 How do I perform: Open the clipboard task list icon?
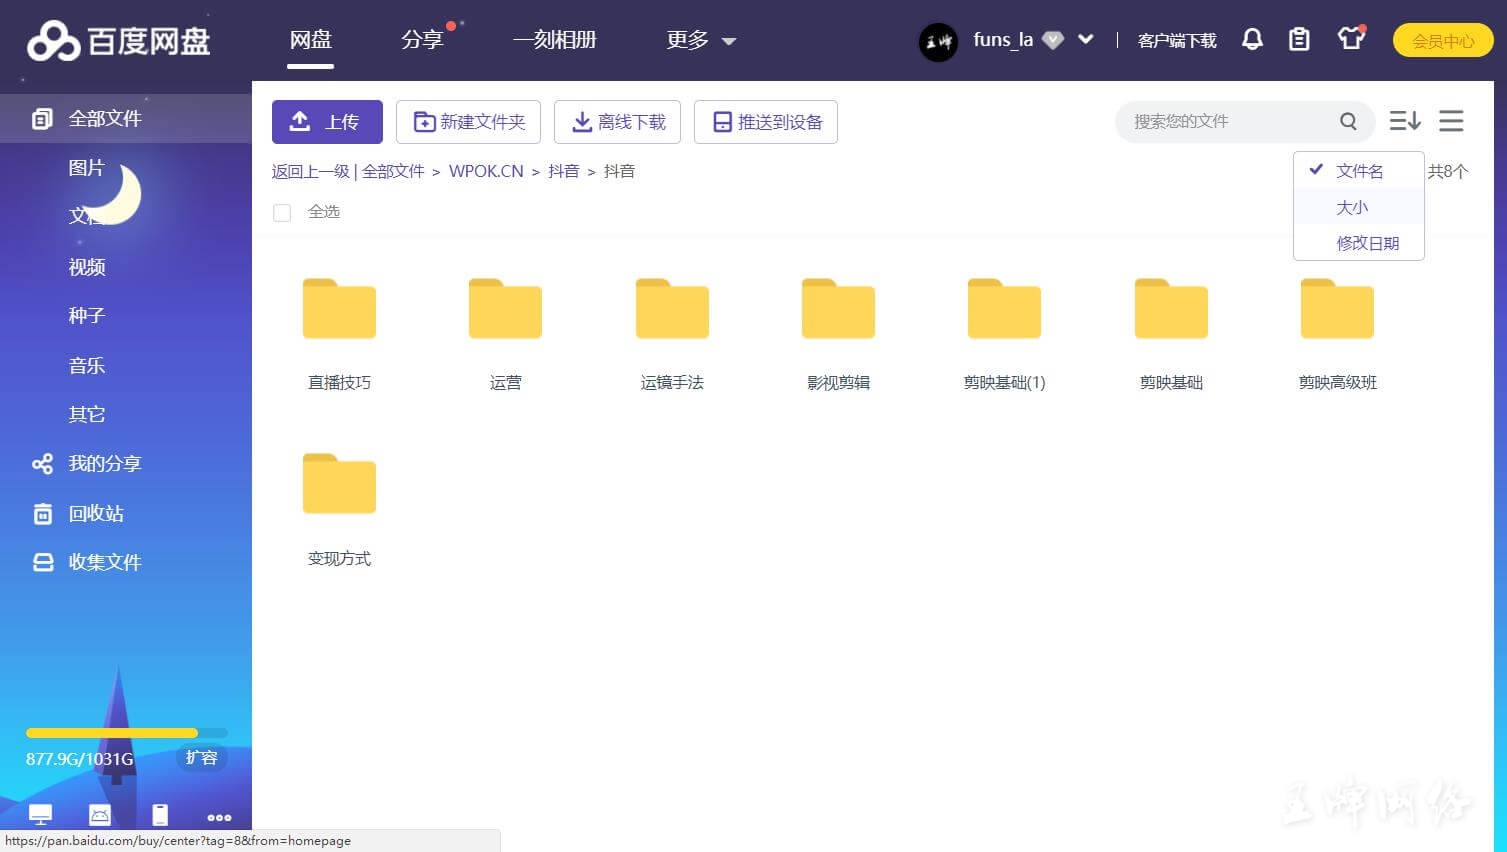coord(1299,39)
